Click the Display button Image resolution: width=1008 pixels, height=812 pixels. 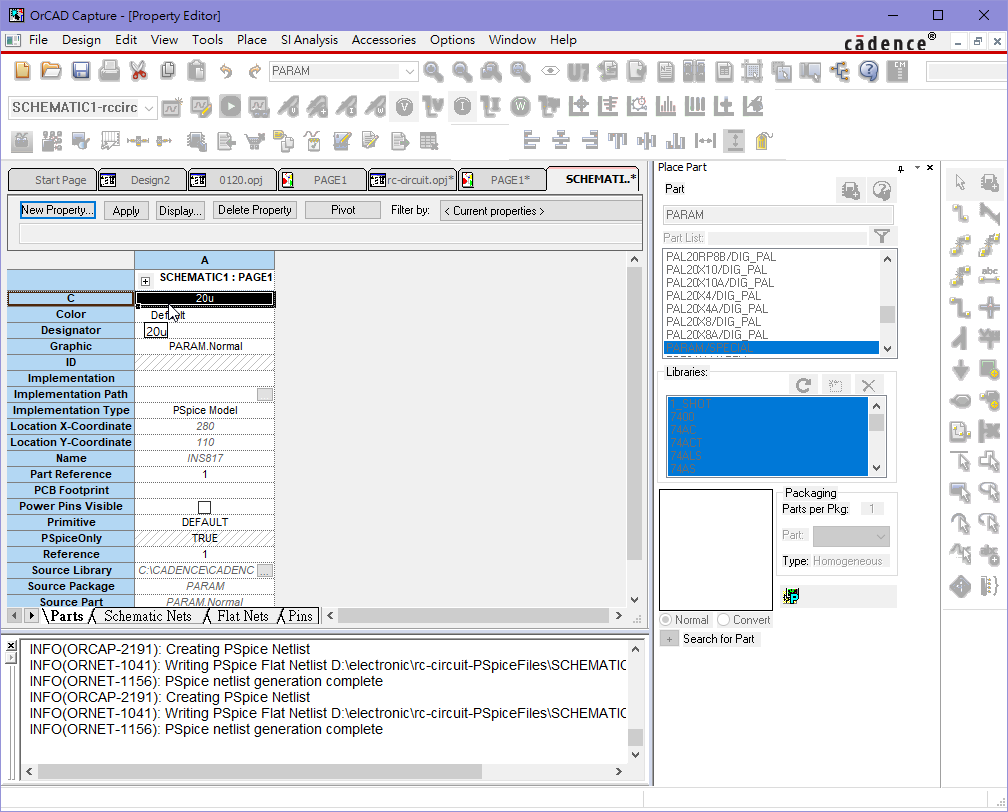[181, 211]
